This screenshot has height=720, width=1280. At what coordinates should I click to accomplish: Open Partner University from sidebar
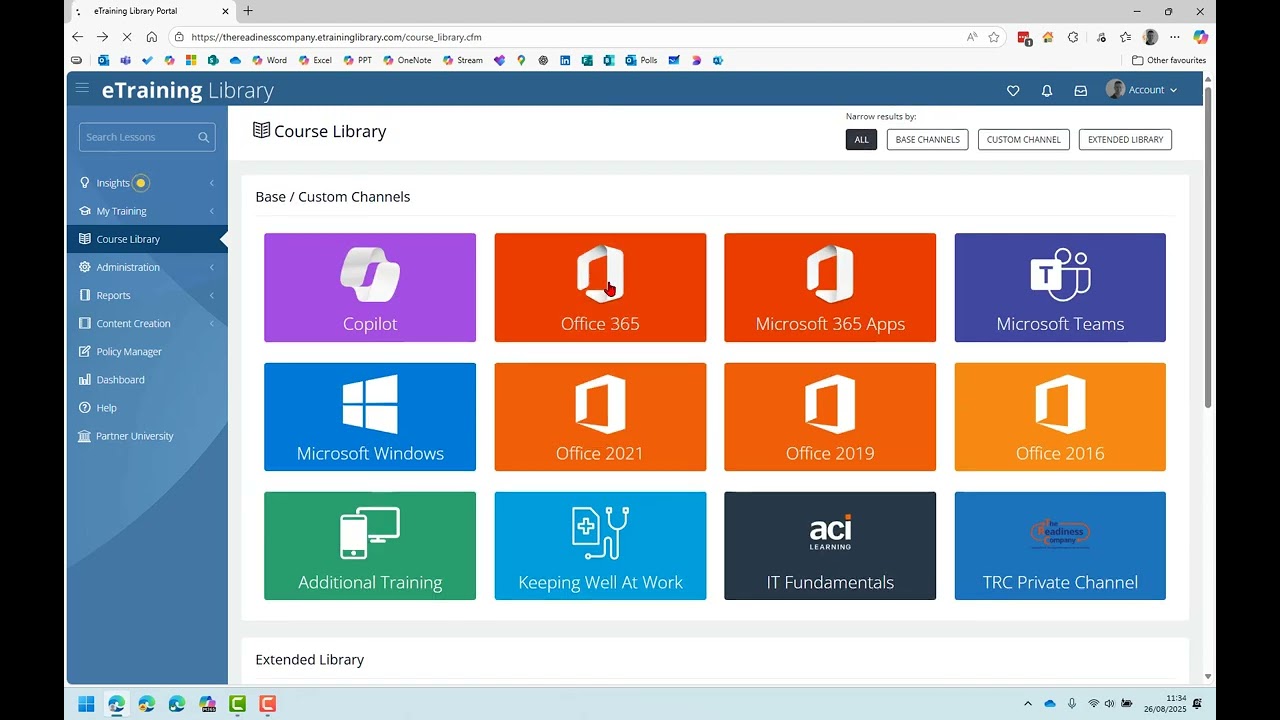tap(147, 436)
